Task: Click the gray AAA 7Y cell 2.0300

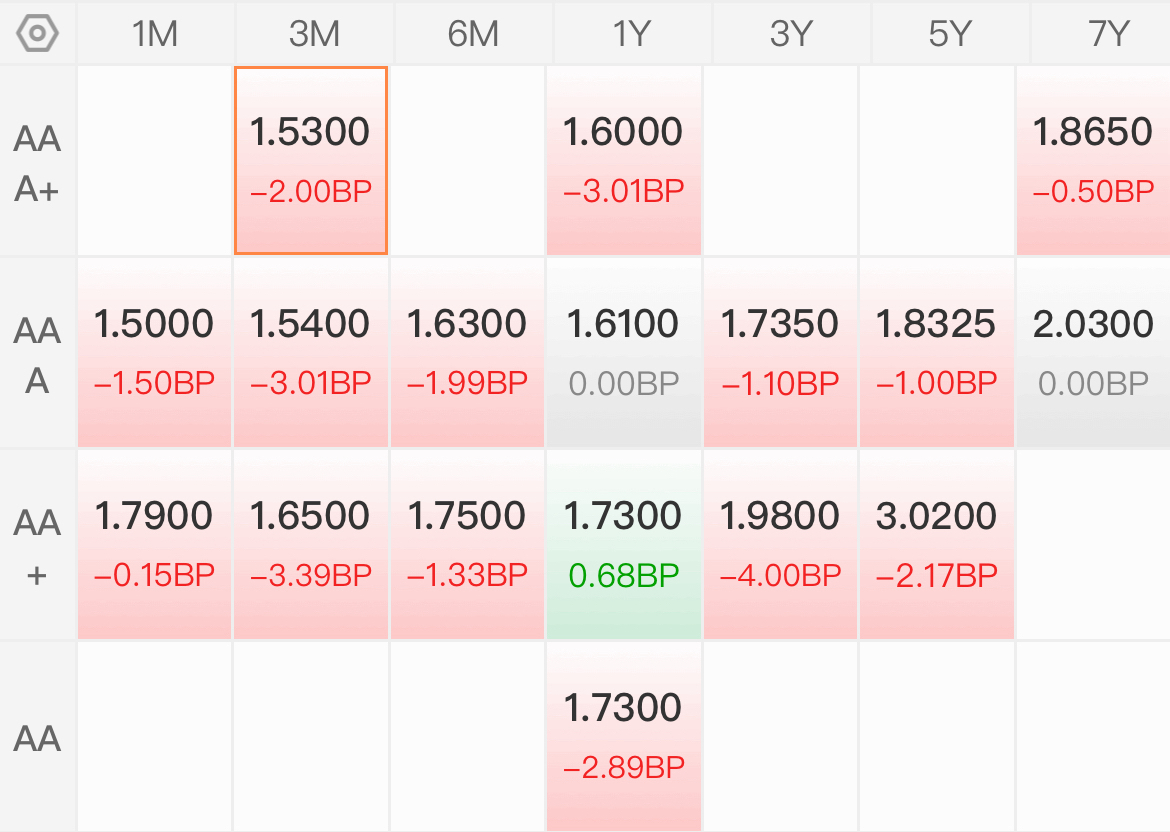Action: pos(1093,352)
